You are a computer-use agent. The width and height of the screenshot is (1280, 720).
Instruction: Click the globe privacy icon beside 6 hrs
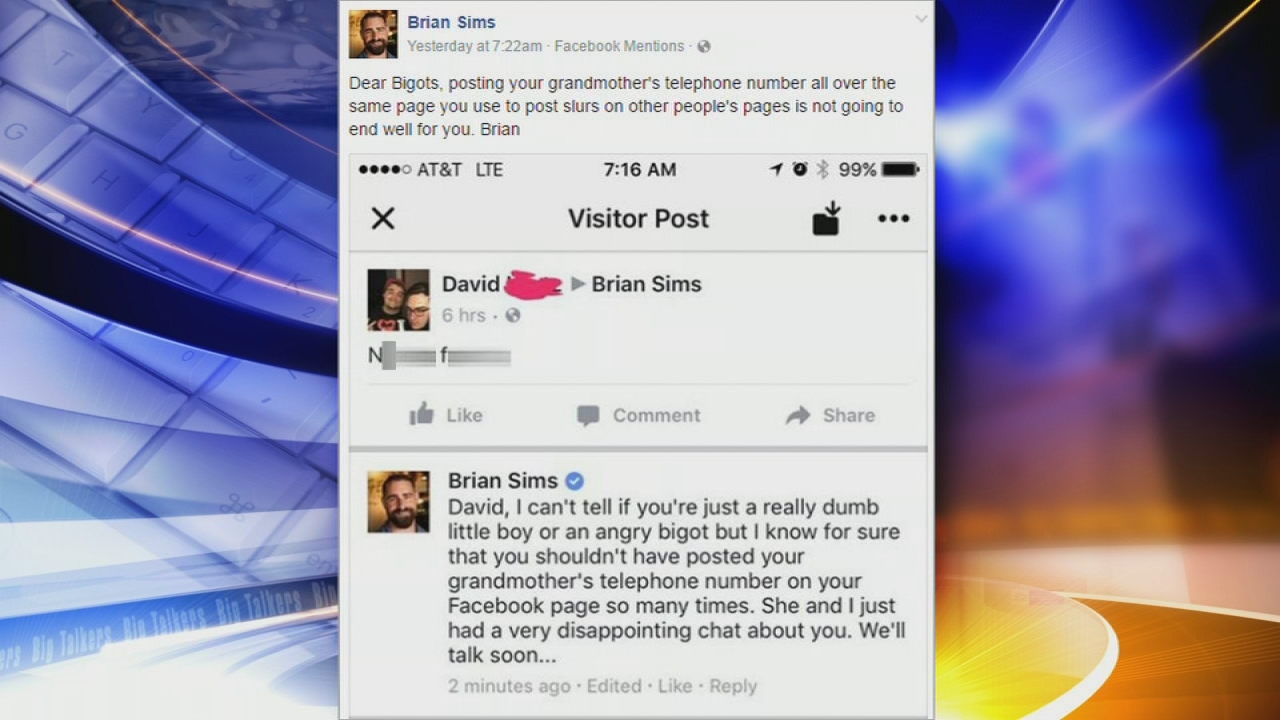pos(513,316)
